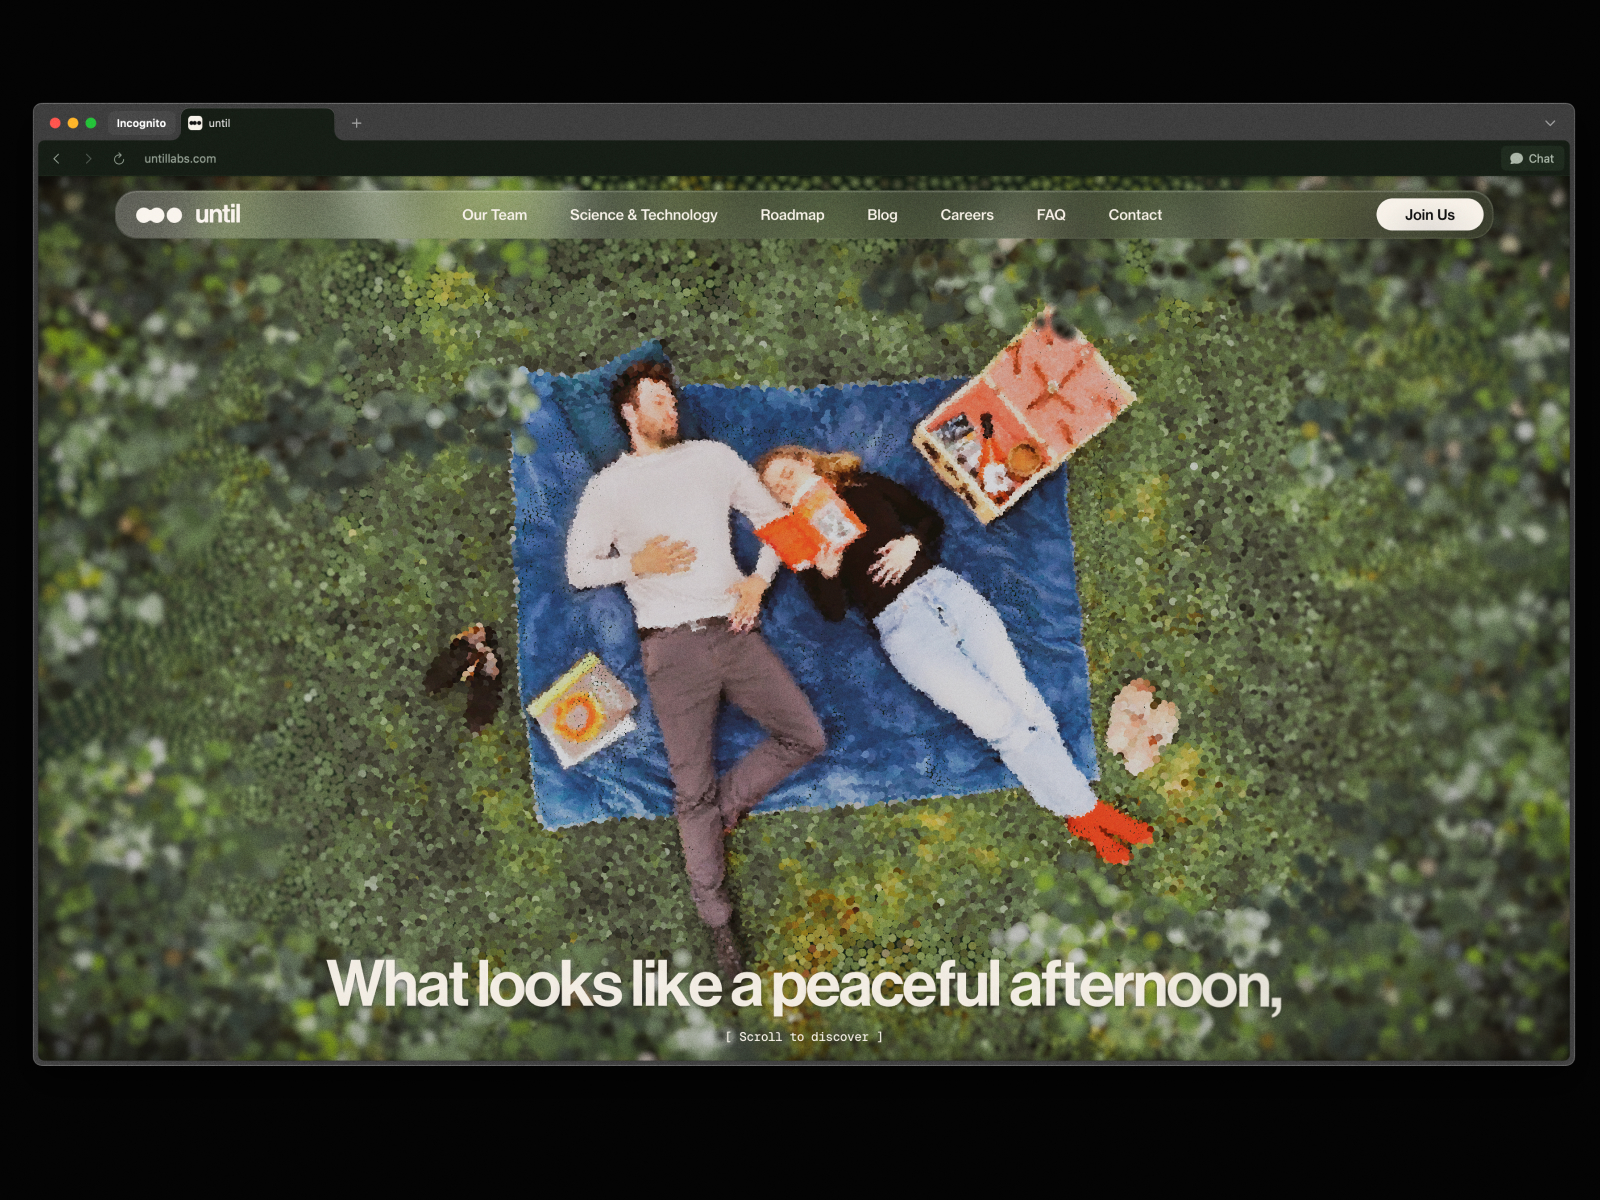Navigate to the Contact page

click(1134, 215)
